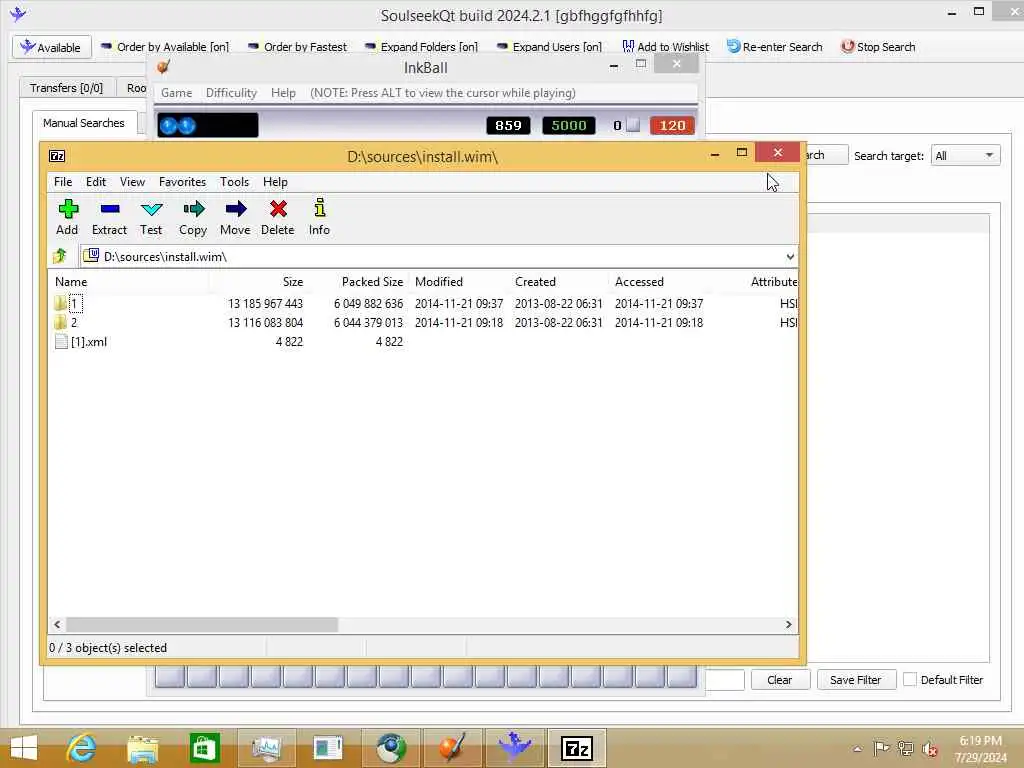
Task: Toggle Order by Fastest option
Action: click(x=298, y=47)
